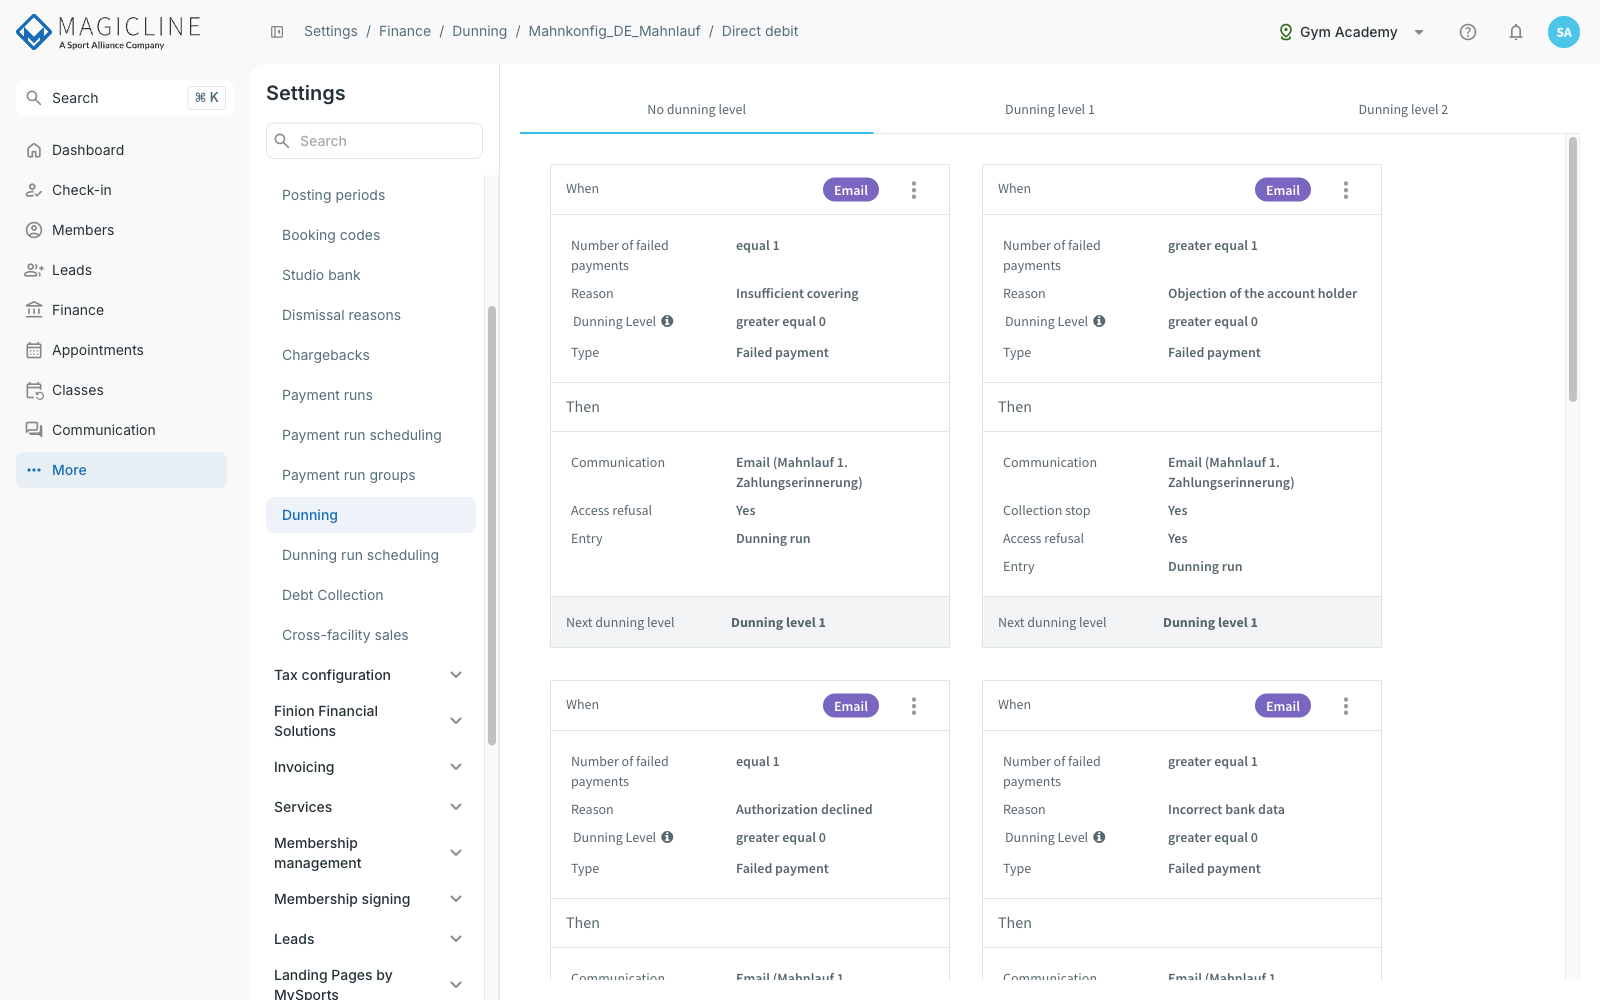The width and height of the screenshot is (1600, 1000).
Task: Switch to the Dunning level 1 tab
Action: 1050,110
